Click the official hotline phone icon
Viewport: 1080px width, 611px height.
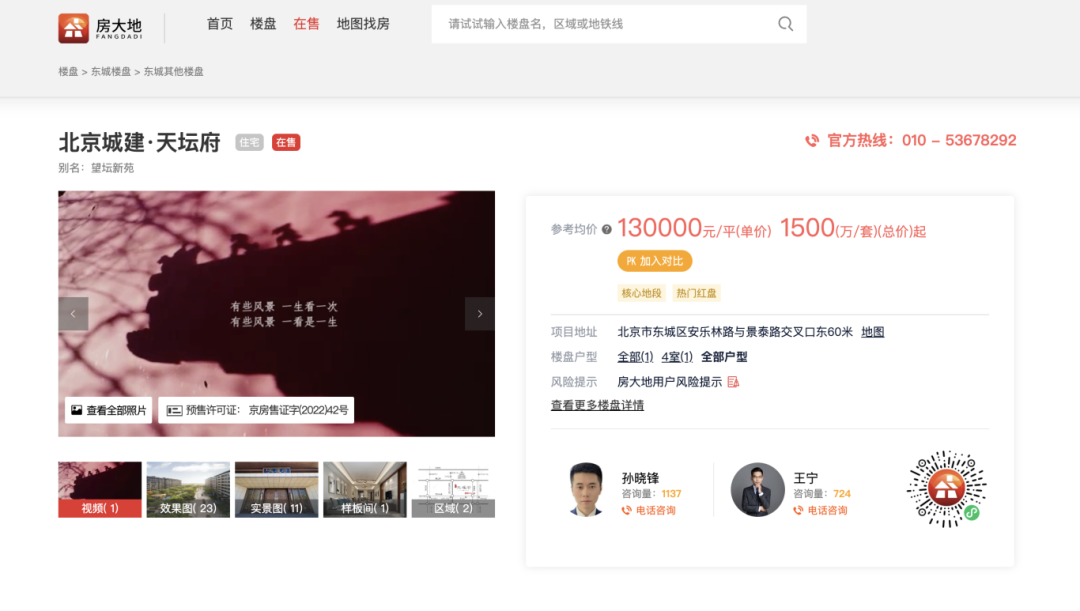coord(812,141)
